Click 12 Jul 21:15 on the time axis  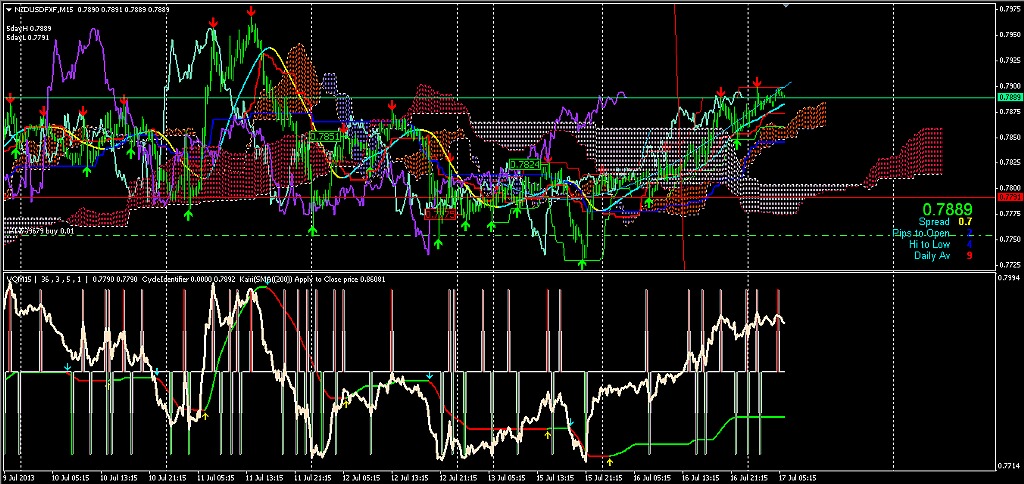coord(460,478)
